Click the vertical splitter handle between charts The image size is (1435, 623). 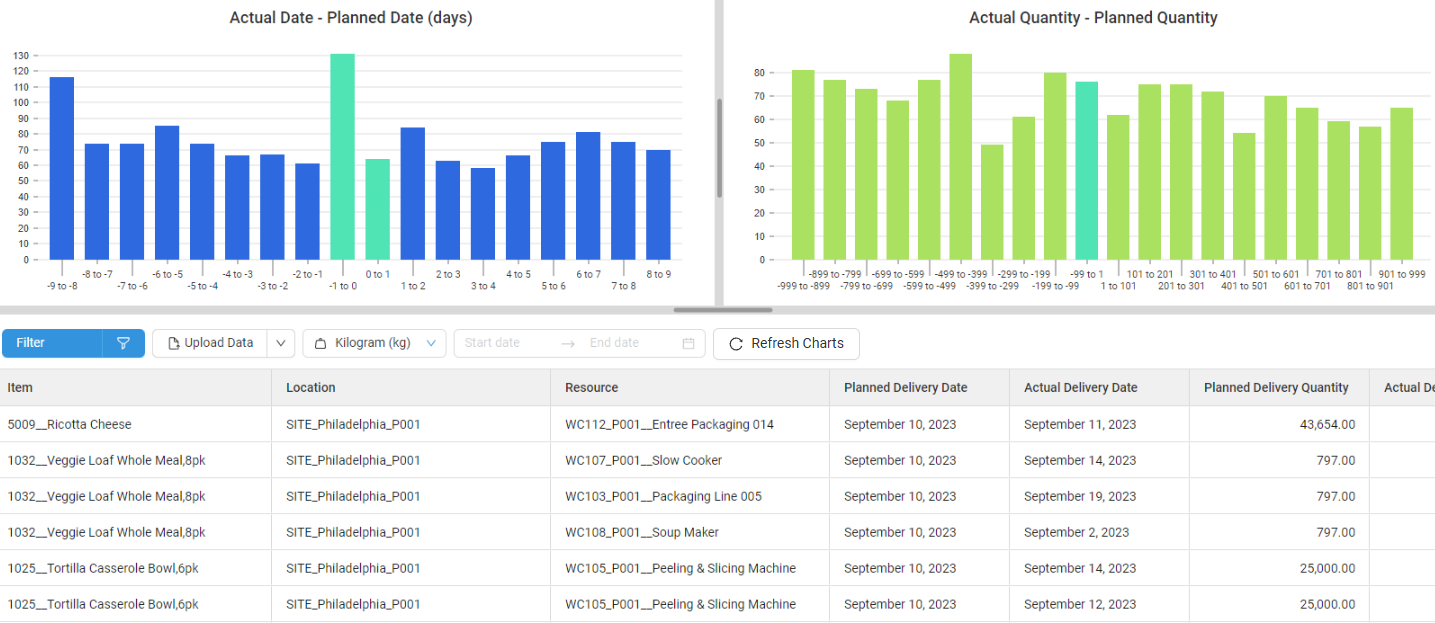(x=719, y=148)
